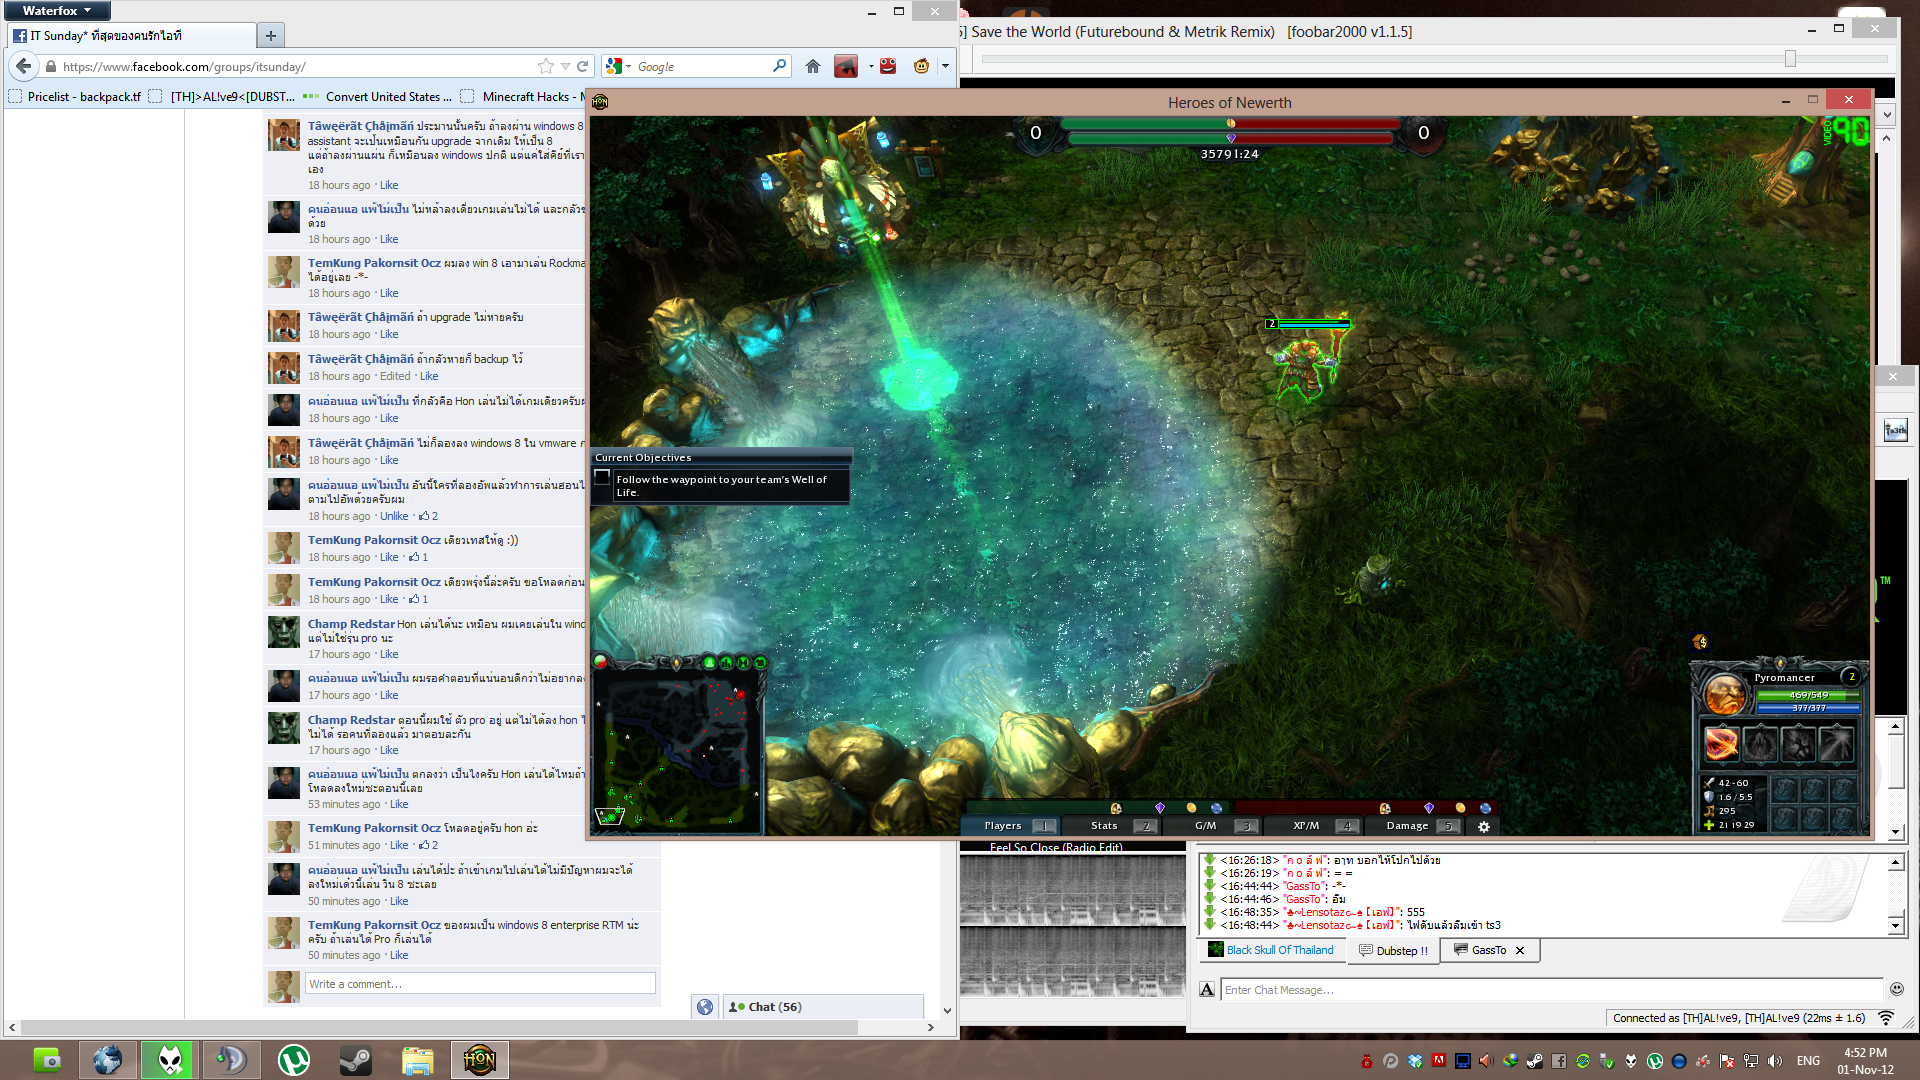Open Steam from the taskbar

[355, 1059]
